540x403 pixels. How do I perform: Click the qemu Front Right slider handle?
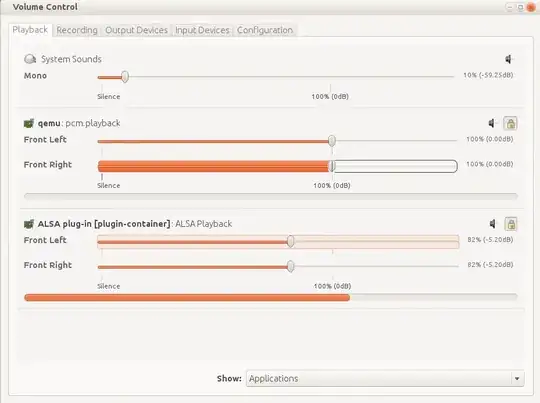[x=332, y=166]
